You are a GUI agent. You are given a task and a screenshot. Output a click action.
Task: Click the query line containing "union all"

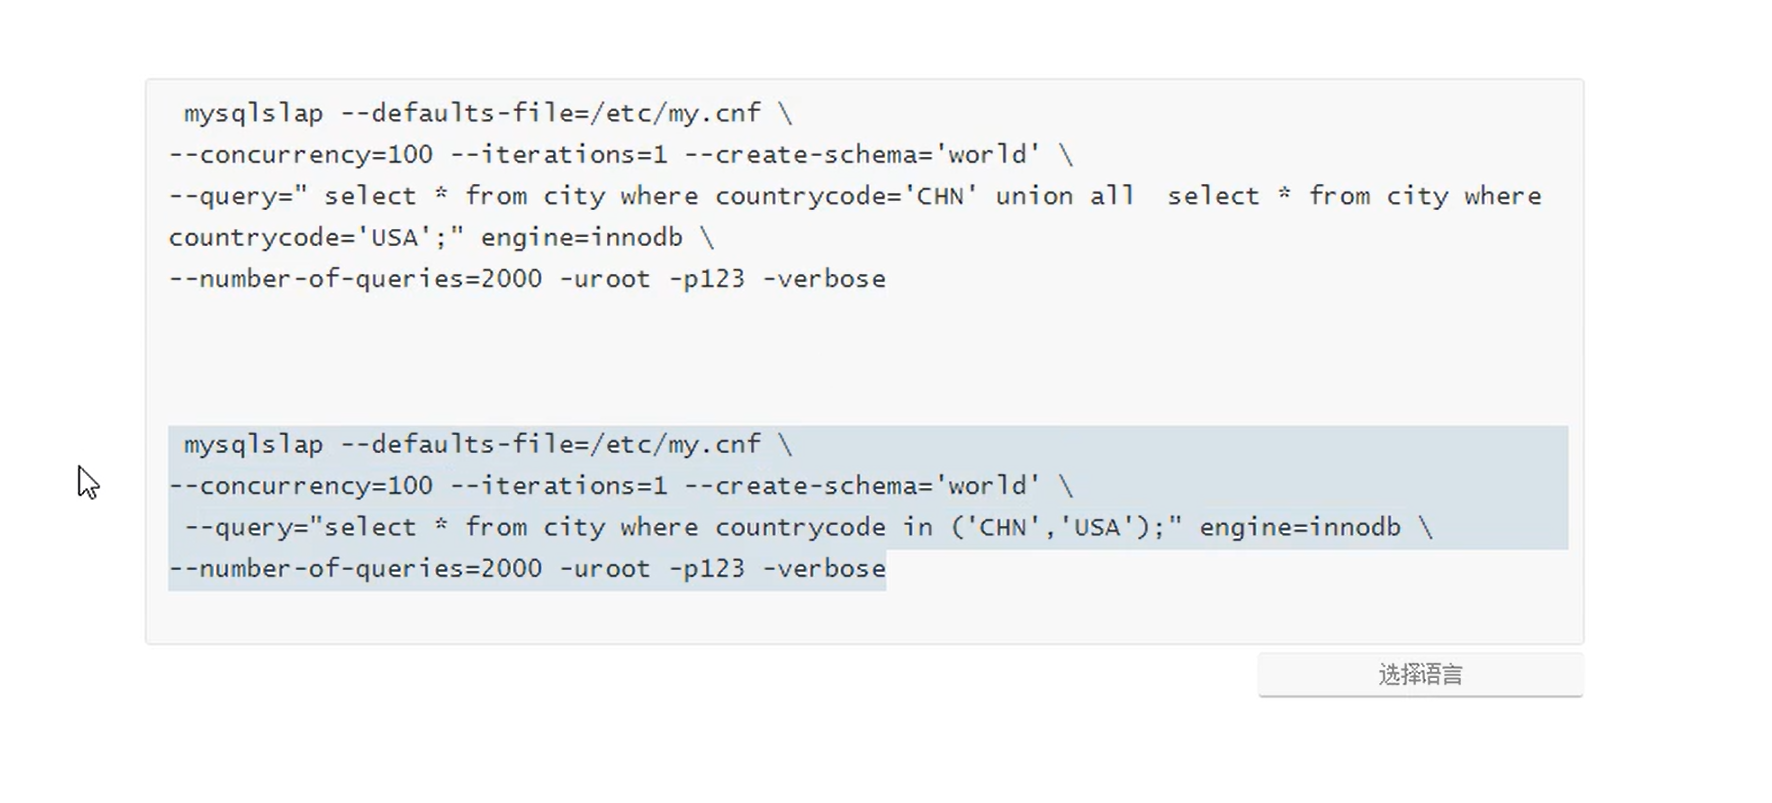click(x=855, y=196)
